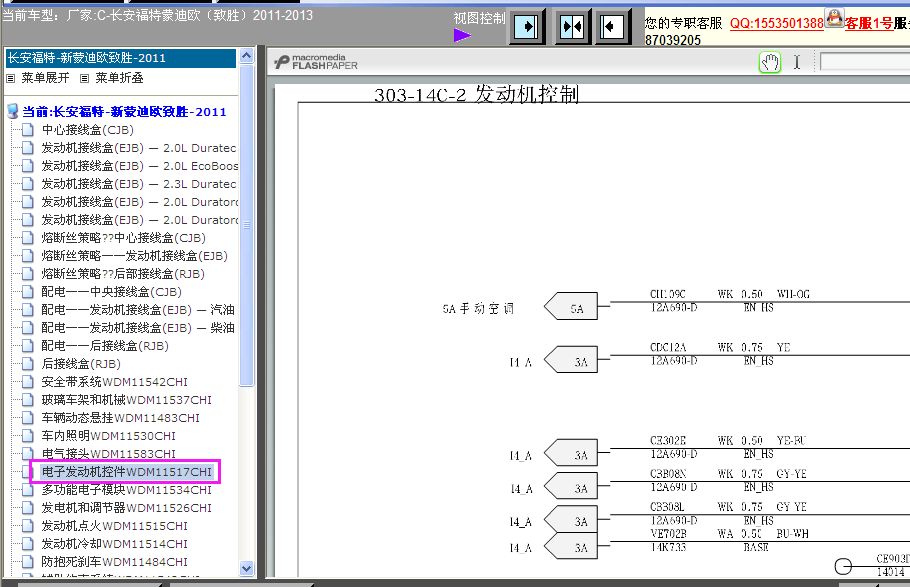Select 电子发动机控件WDM11517CHI
This screenshot has height=587, width=910.
127,471
